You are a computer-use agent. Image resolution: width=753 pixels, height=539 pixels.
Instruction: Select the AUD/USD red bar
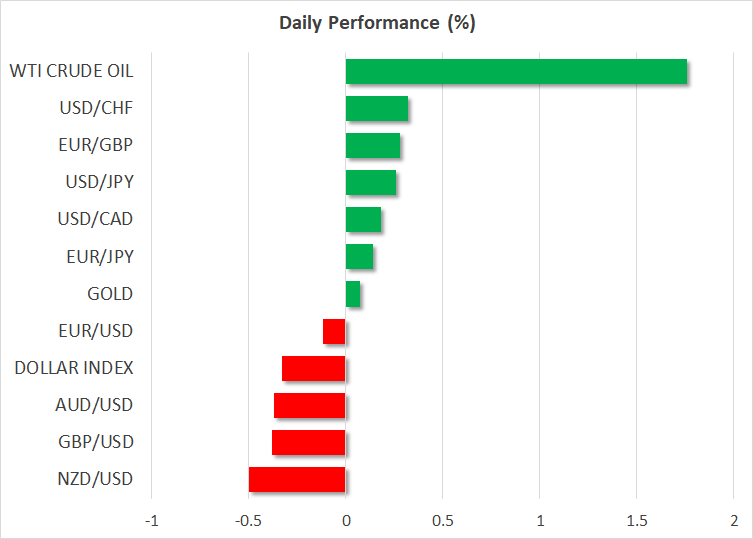(310, 405)
